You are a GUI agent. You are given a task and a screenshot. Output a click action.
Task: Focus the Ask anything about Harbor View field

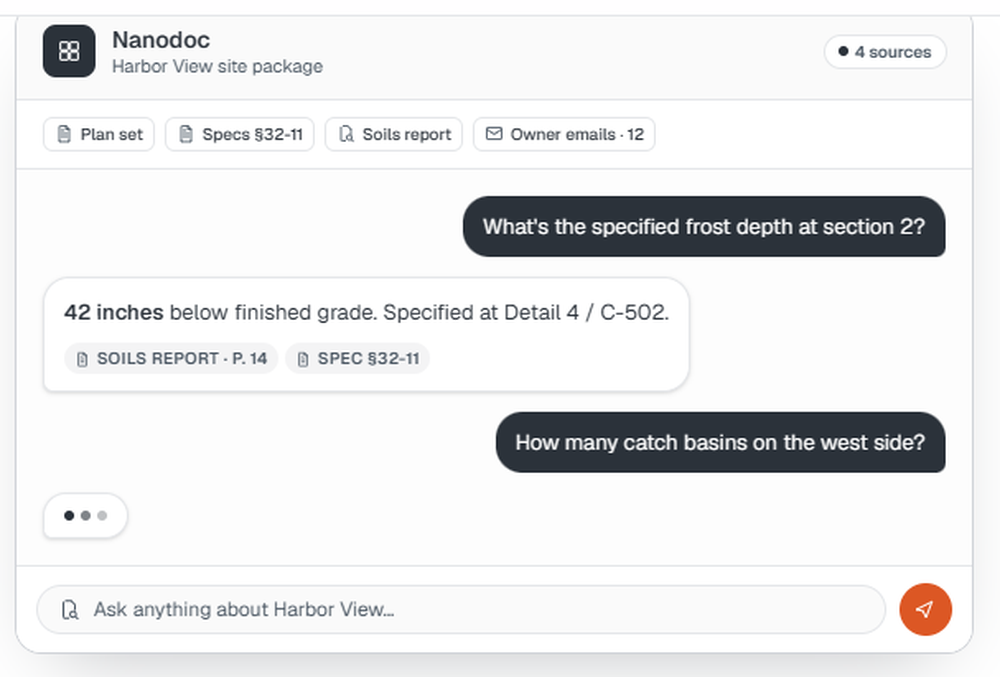click(x=461, y=609)
